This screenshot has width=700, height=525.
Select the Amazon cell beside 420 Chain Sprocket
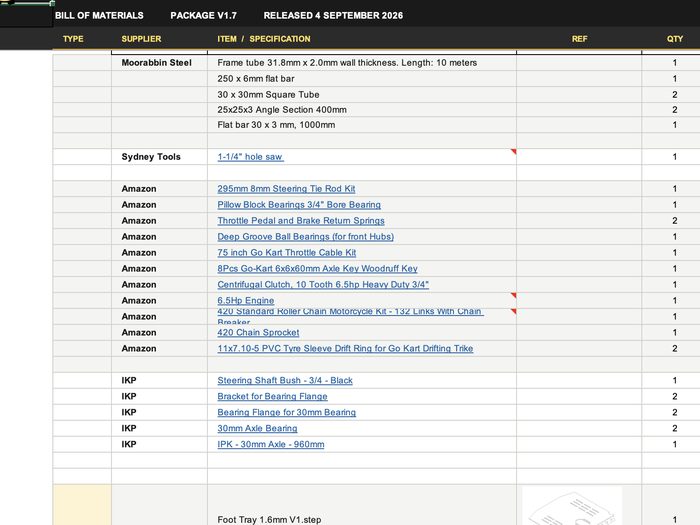pos(159,333)
